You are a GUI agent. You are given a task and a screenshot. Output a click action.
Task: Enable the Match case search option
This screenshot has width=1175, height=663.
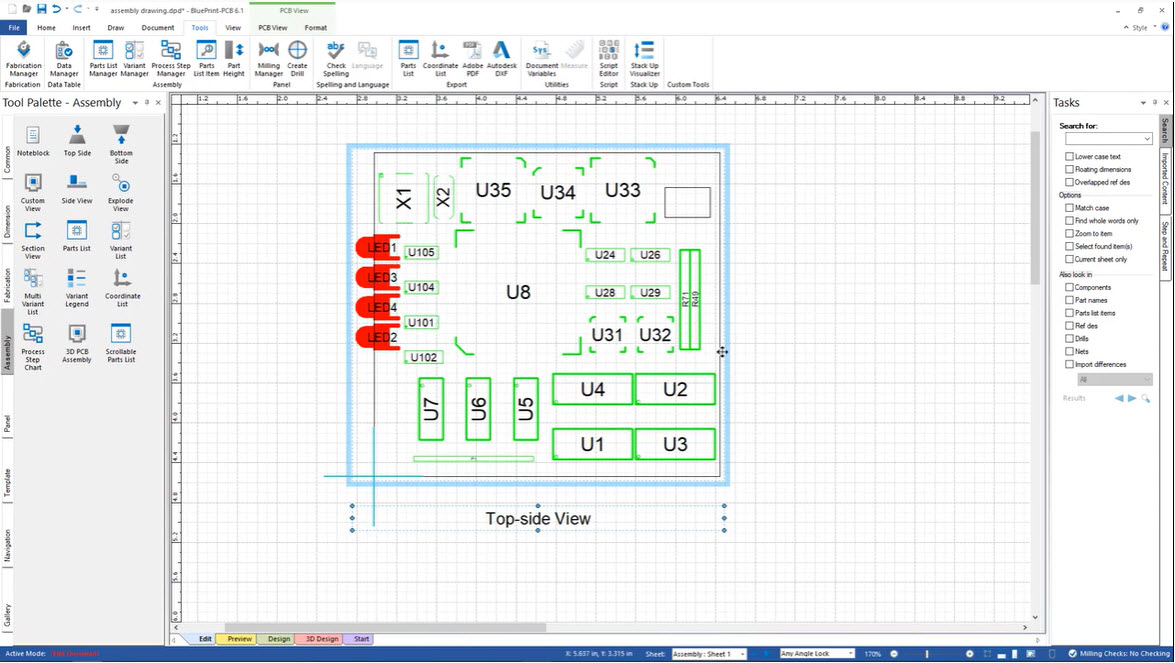[x=1069, y=207]
